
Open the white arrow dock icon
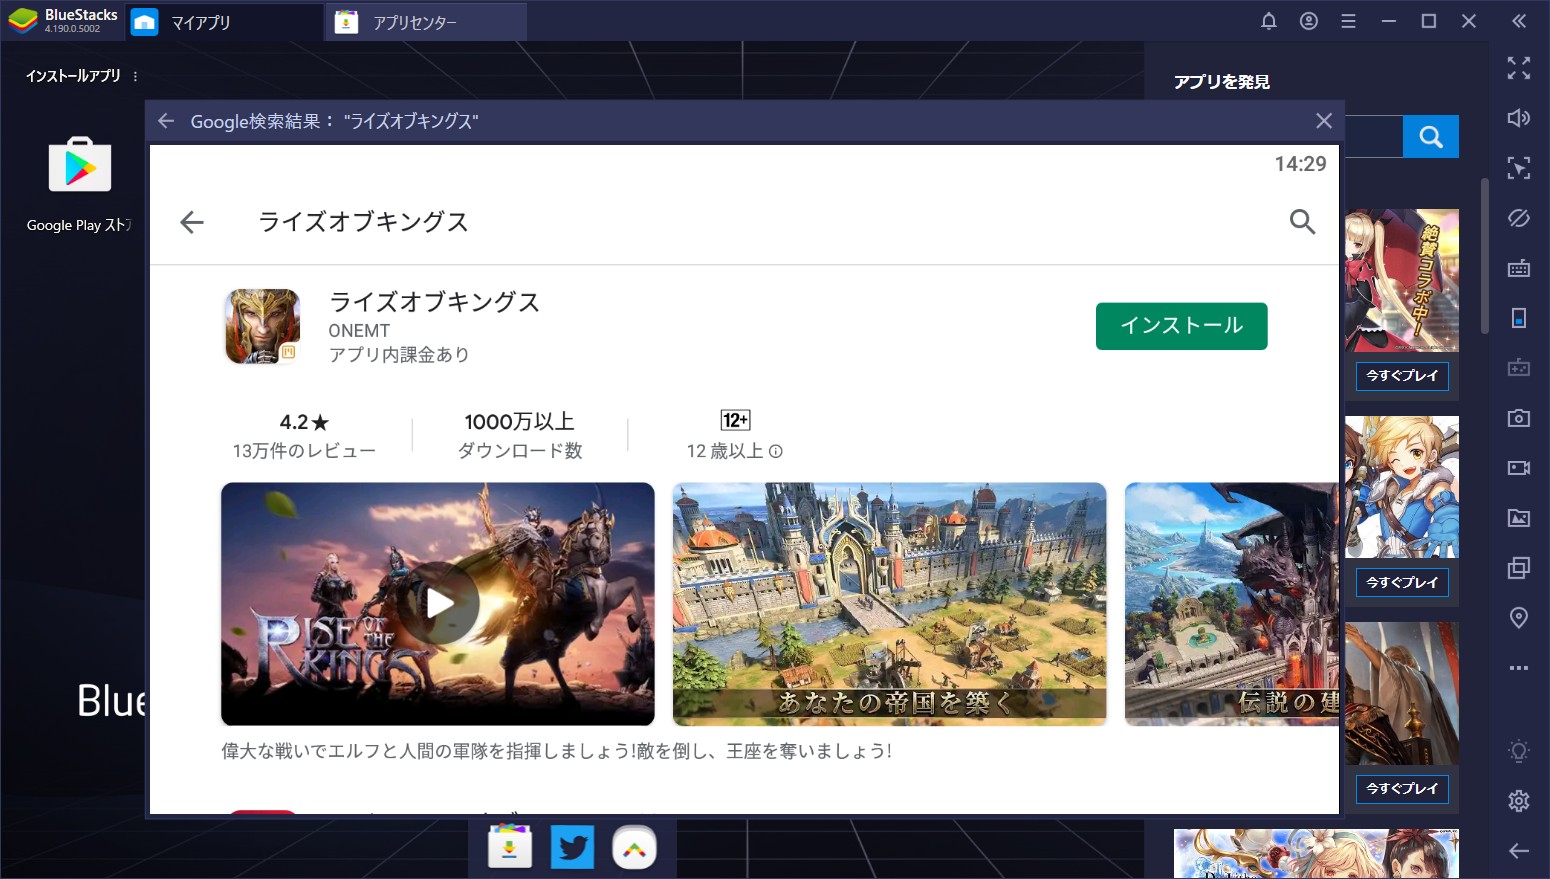tap(634, 848)
